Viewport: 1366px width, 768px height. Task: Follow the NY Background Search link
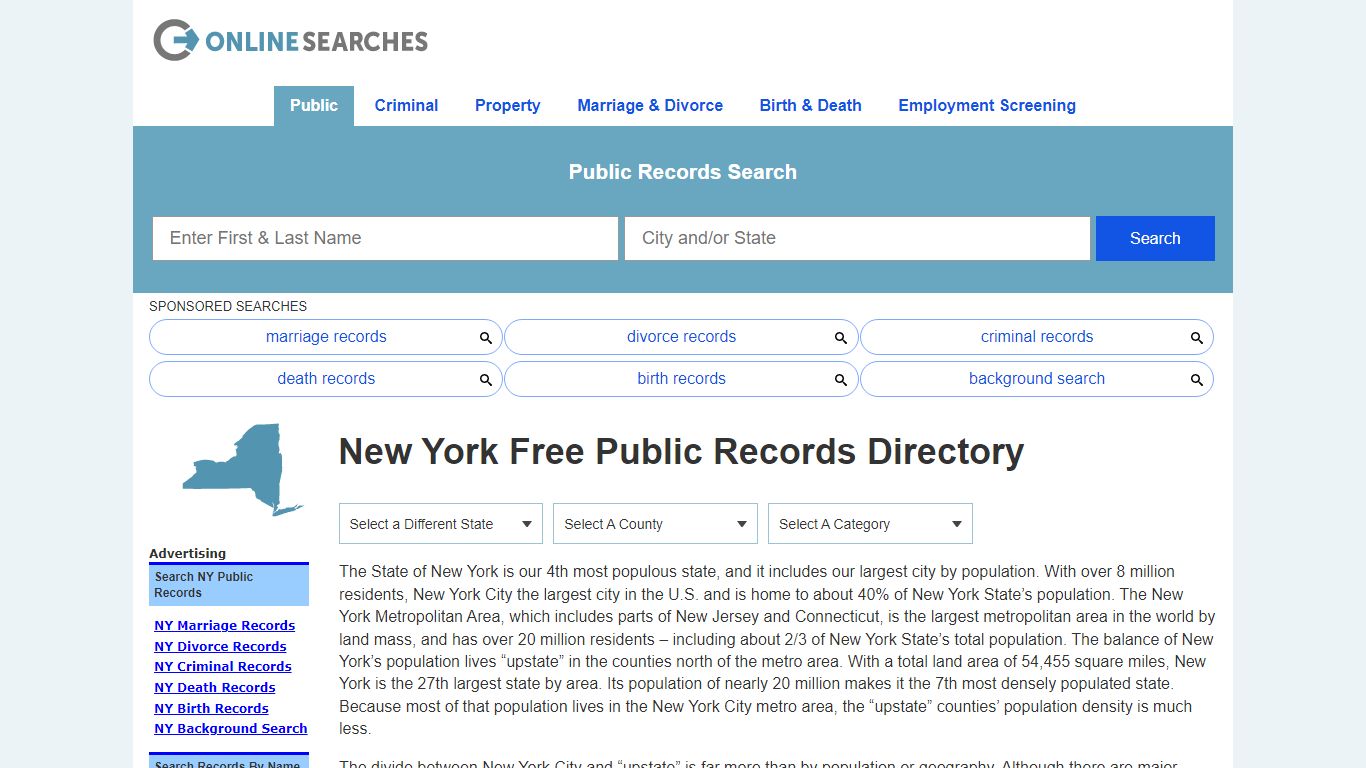(x=230, y=729)
